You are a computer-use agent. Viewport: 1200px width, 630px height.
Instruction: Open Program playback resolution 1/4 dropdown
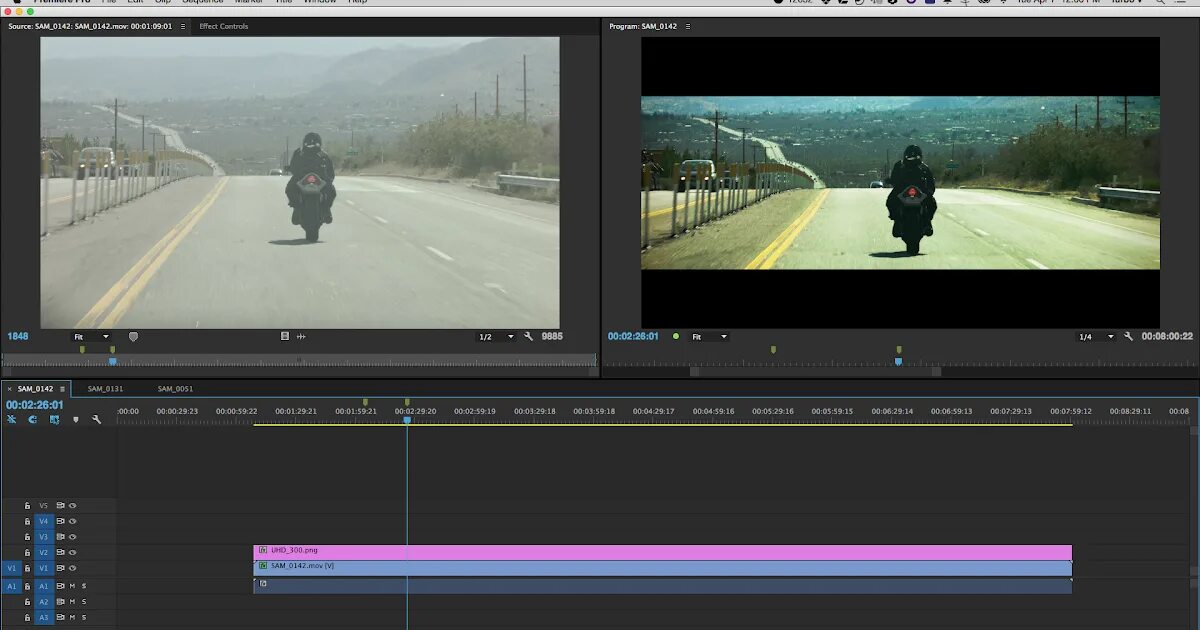[1095, 337]
